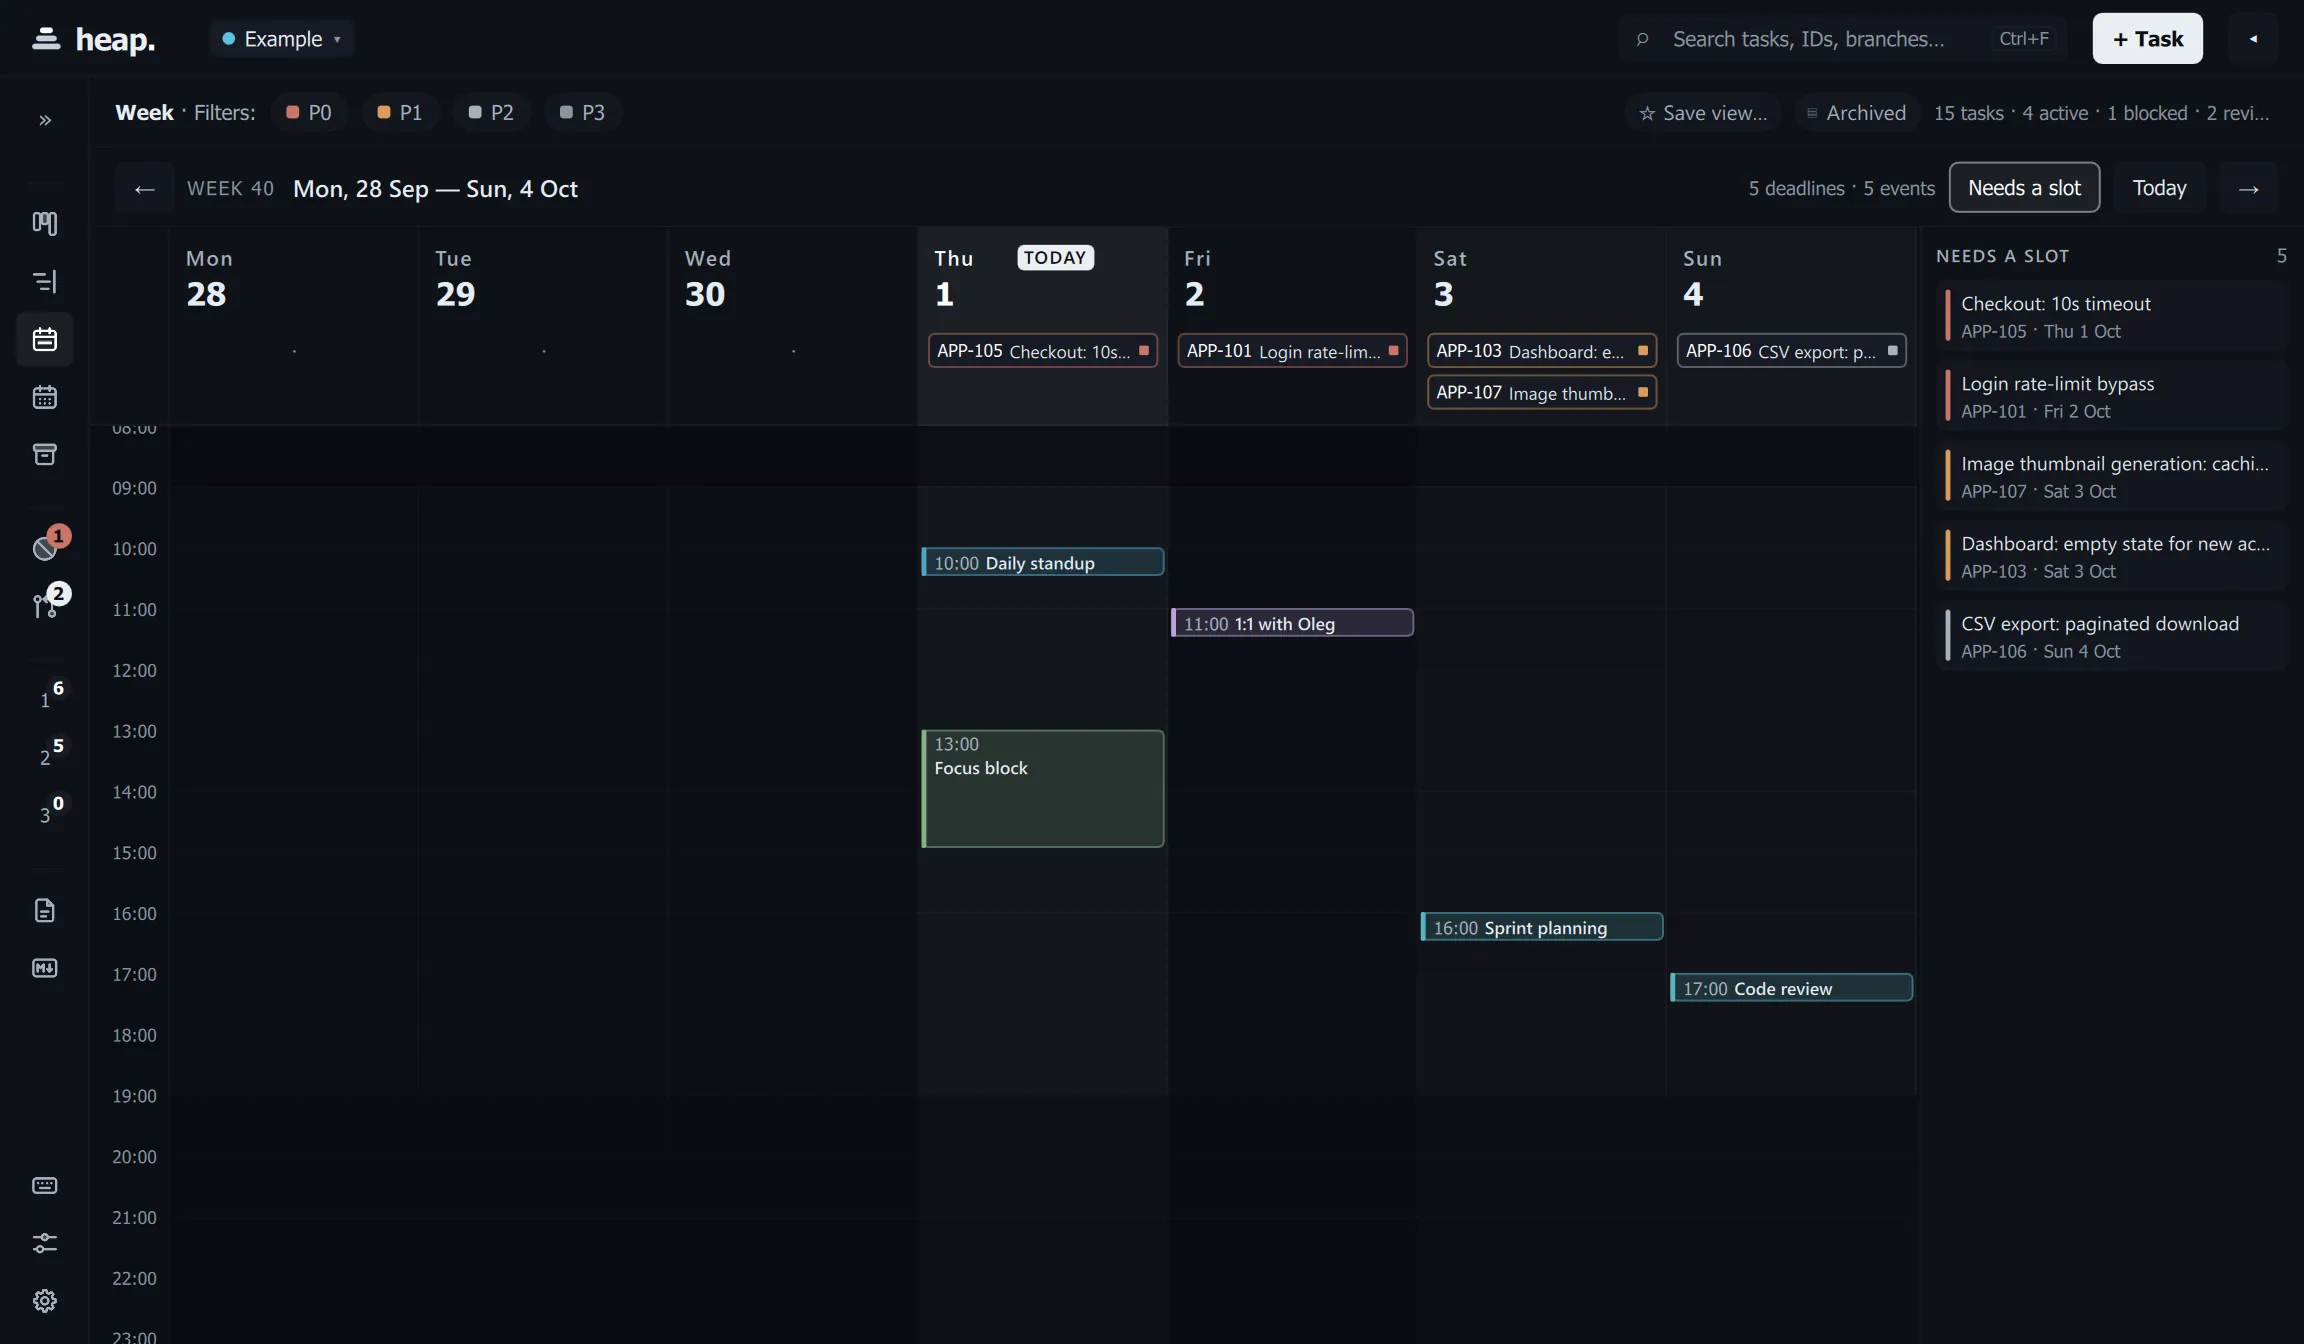The height and width of the screenshot is (1344, 2304).
Task: Toggle the Archived tasks filter
Action: (1856, 113)
